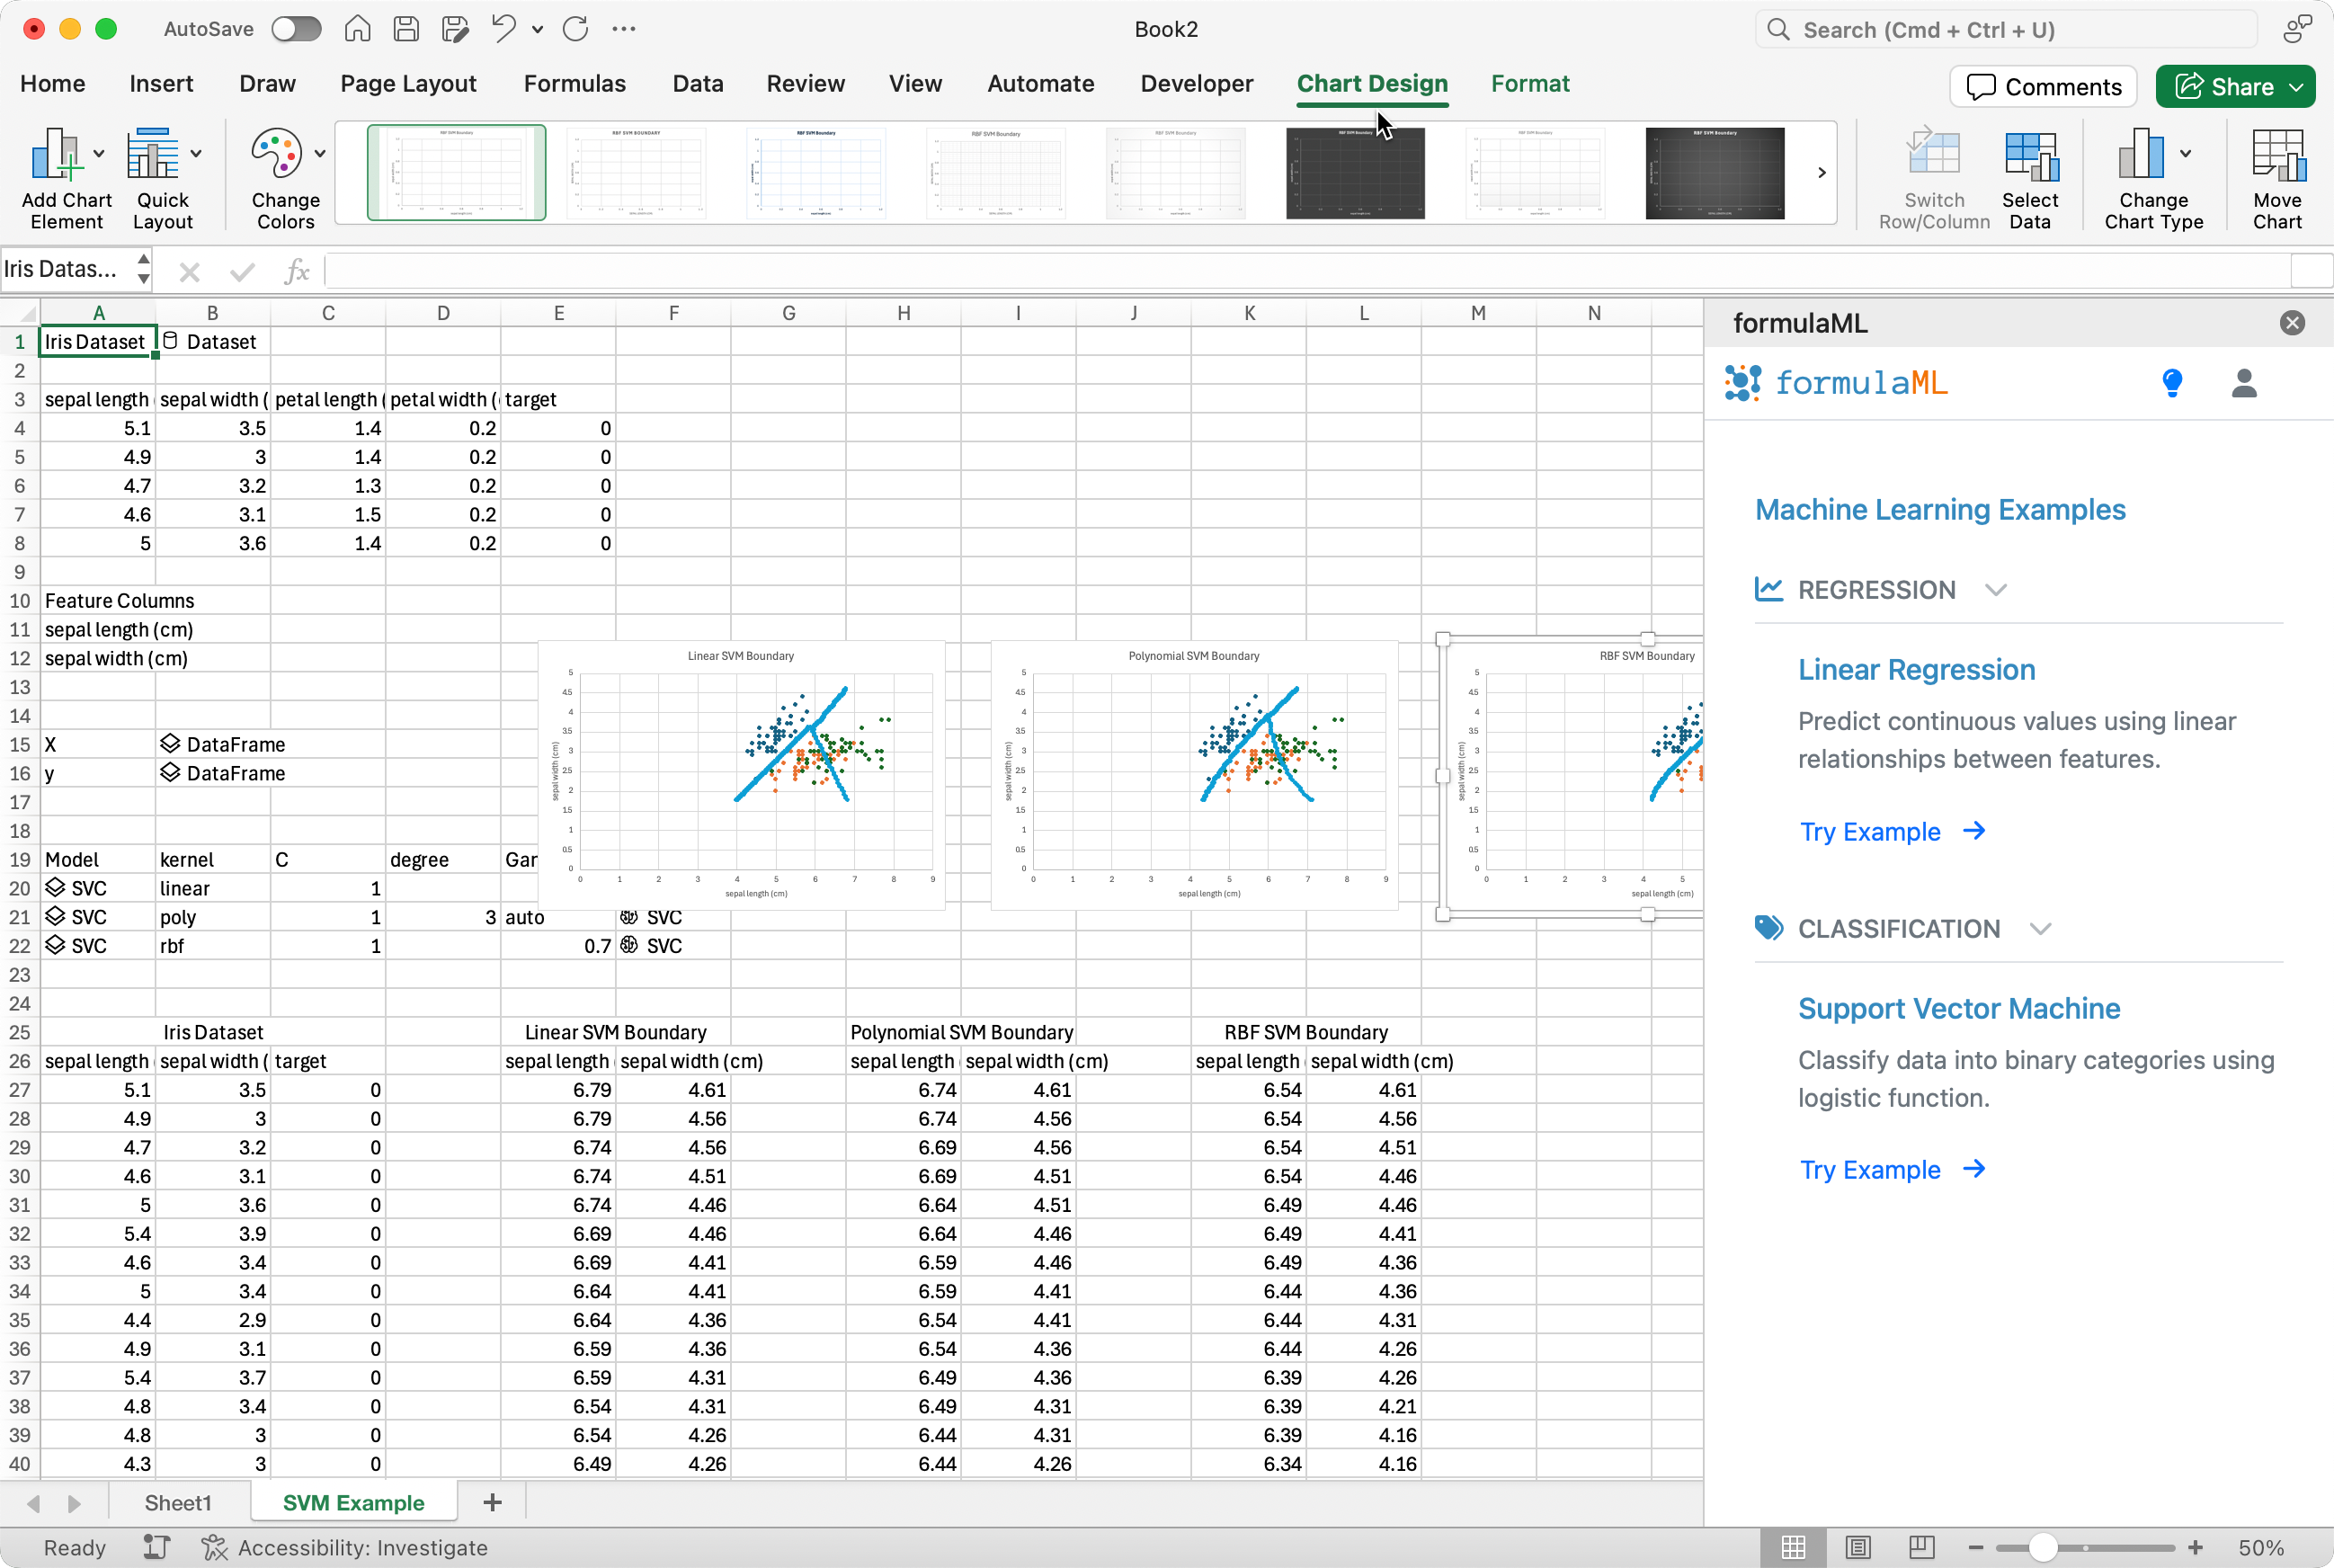Click the Move Chart icon

pos(2277,154)
